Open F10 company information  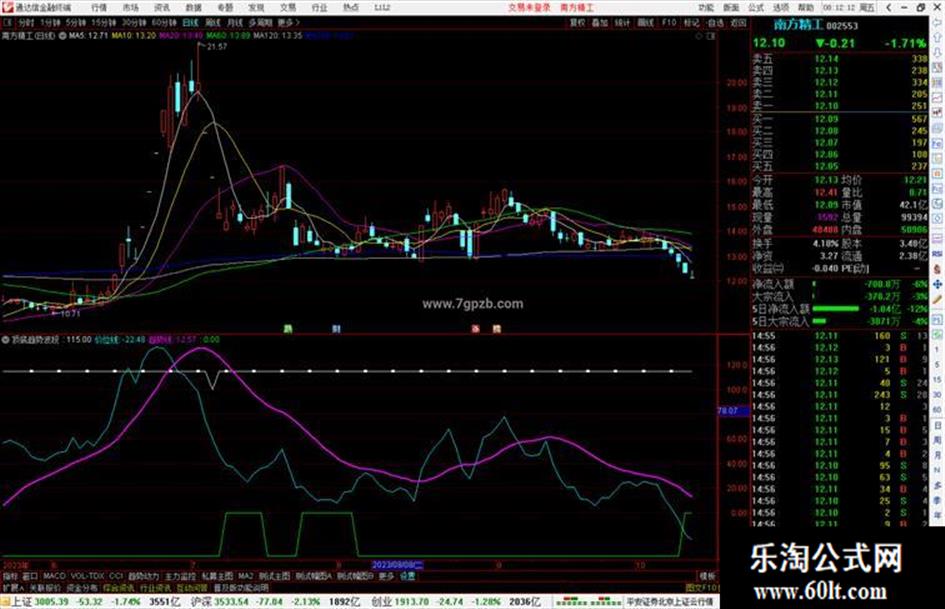pos(669,22)
